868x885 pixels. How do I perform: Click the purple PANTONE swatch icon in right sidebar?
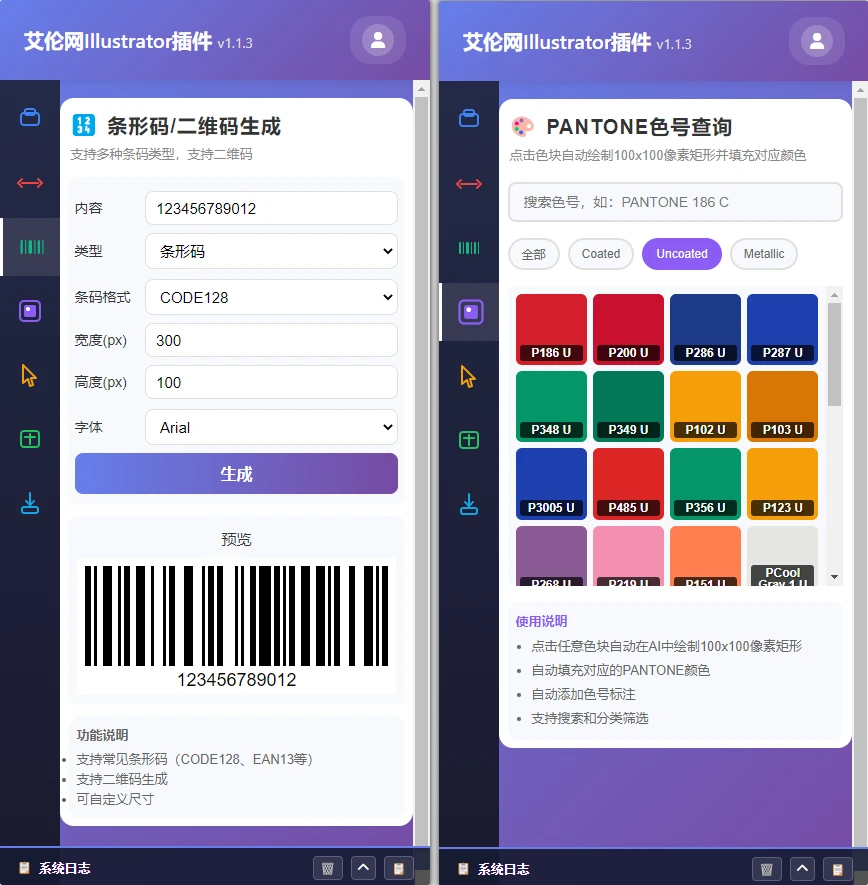pyautogui.click(x=469, y=312)
